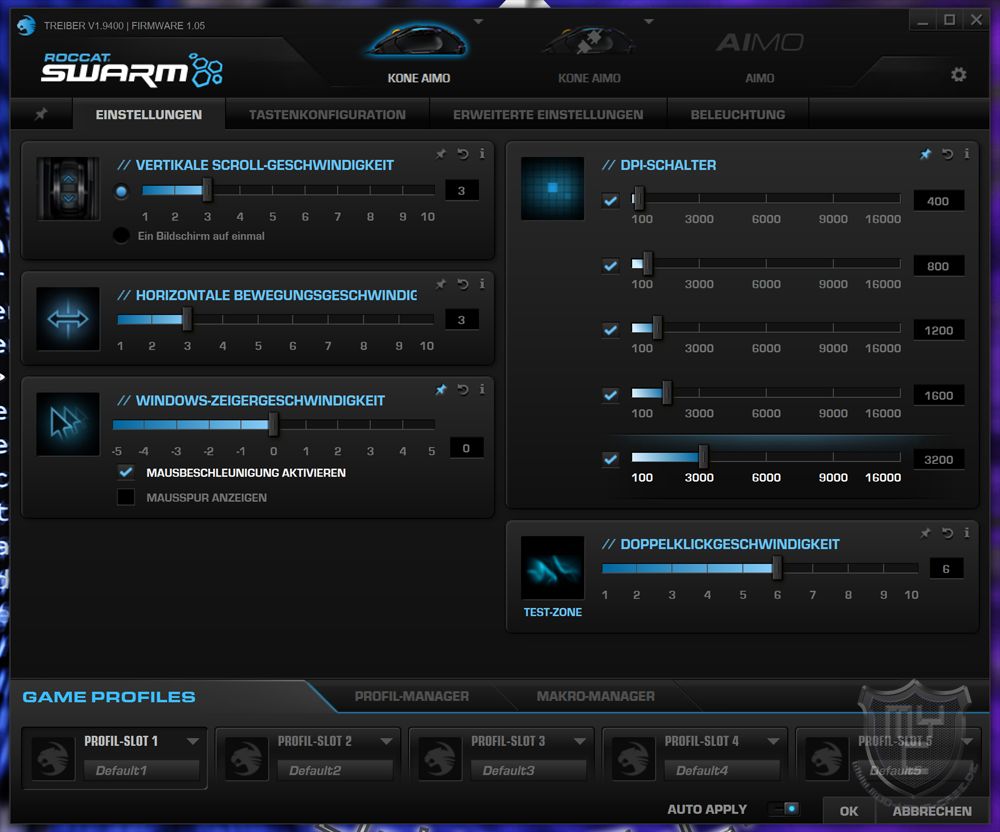Click the 400 DPI value field
The height and width of the screenshot is (832, 1000).
click(x=938, y=201)
